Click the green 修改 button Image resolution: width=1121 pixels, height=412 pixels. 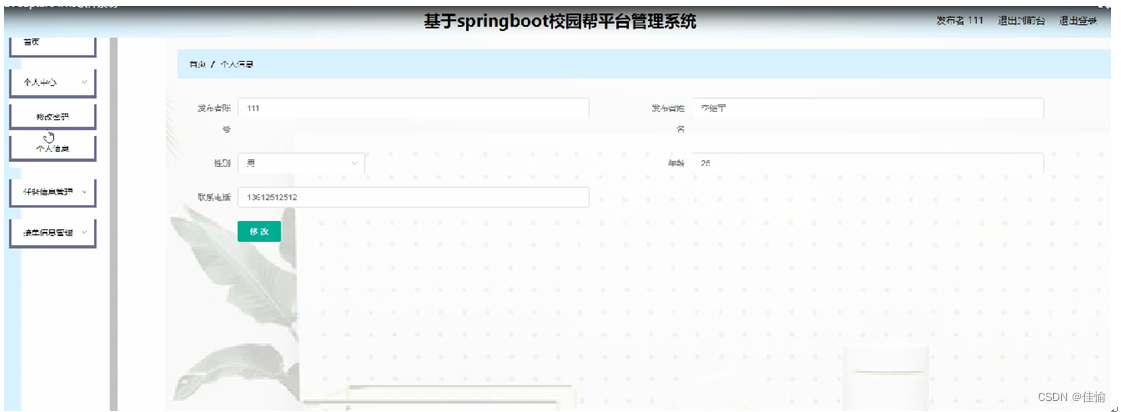(259, 232)
